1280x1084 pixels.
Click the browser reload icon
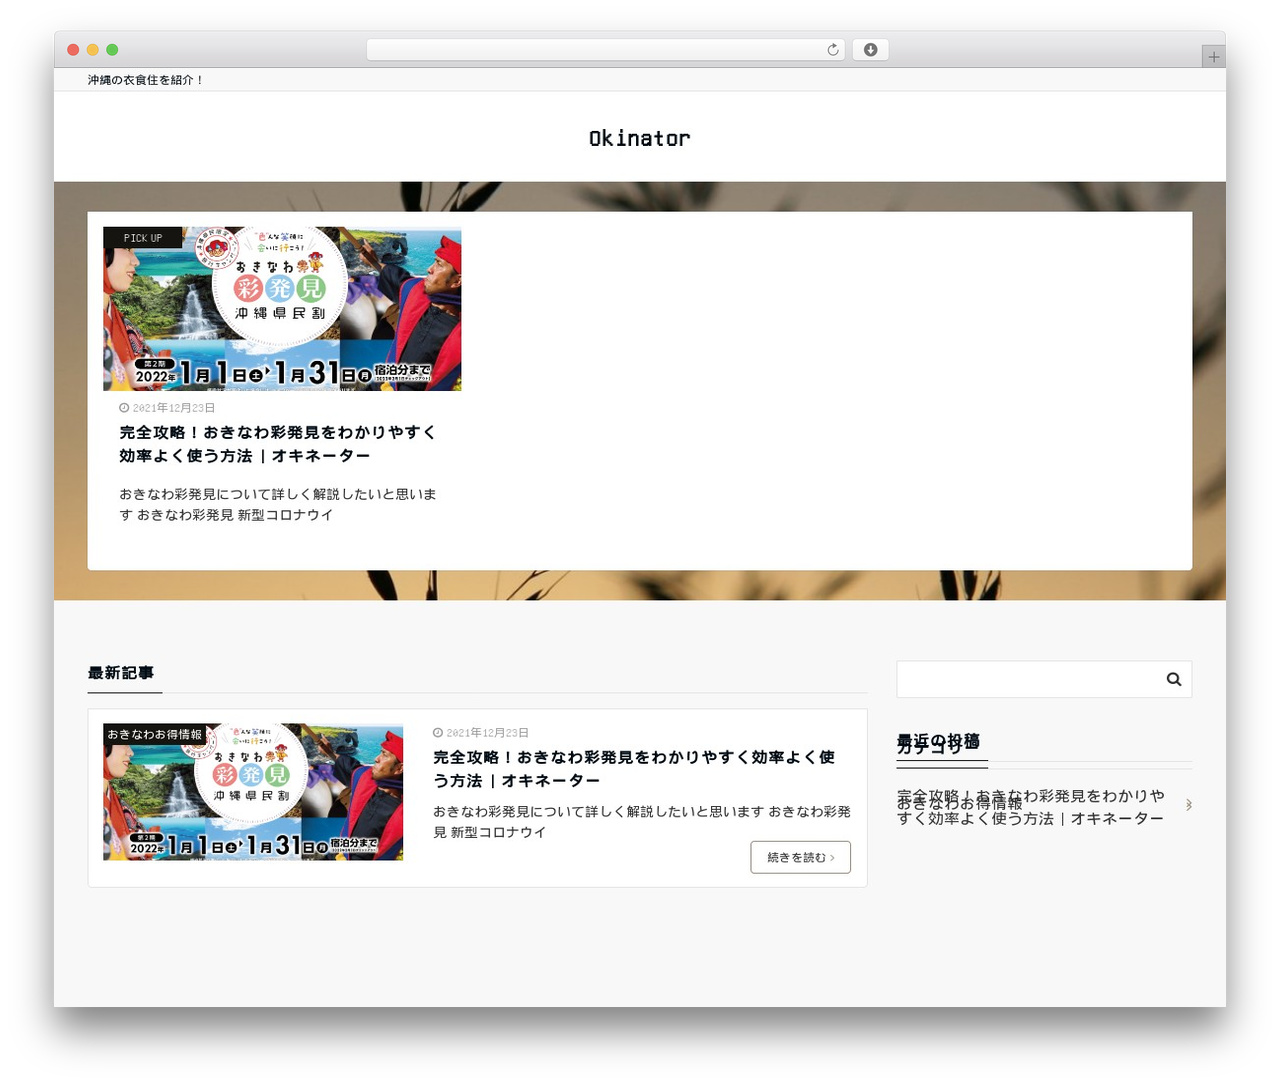pos(832,50)
